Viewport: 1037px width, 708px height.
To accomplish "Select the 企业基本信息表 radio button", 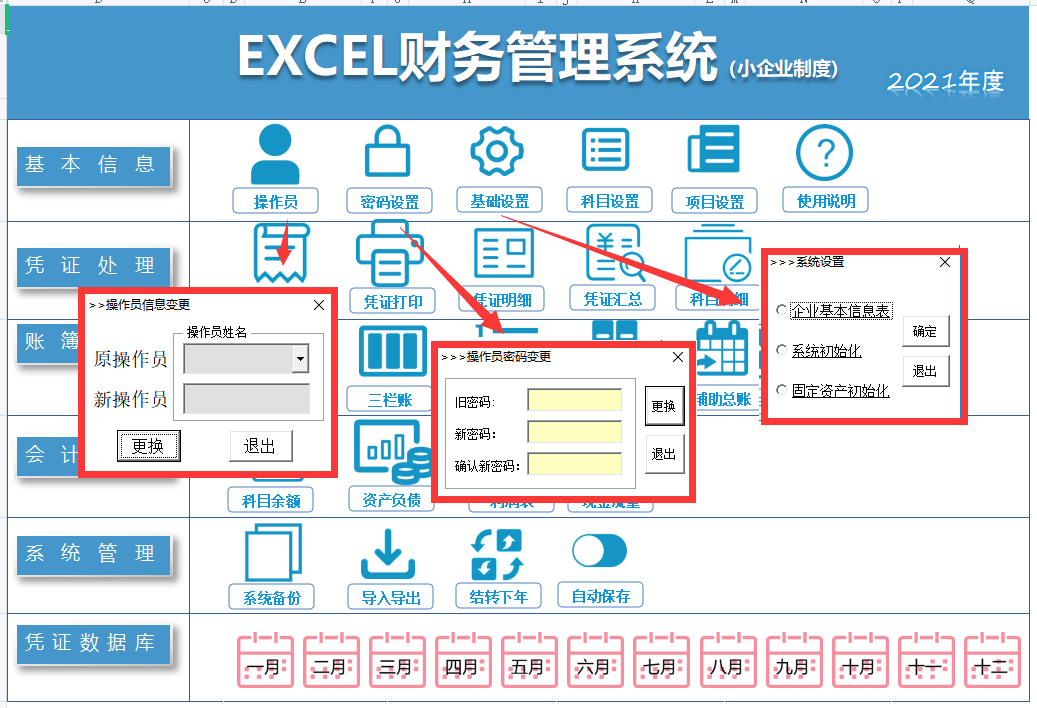I will coord(781,310).
